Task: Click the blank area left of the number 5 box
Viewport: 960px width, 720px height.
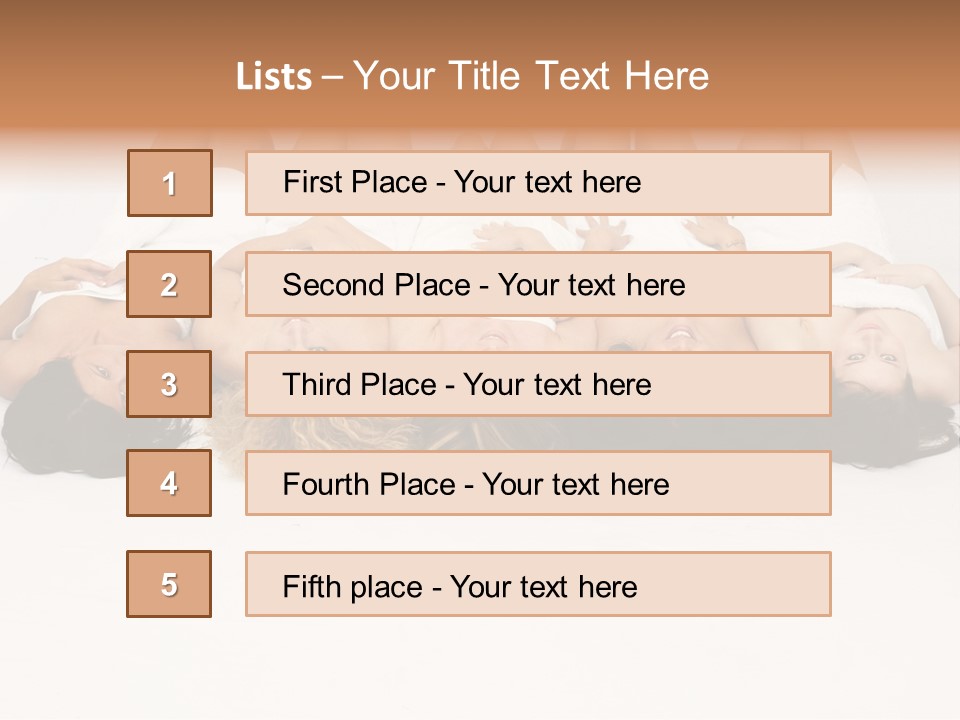Action: coord(60,584)
